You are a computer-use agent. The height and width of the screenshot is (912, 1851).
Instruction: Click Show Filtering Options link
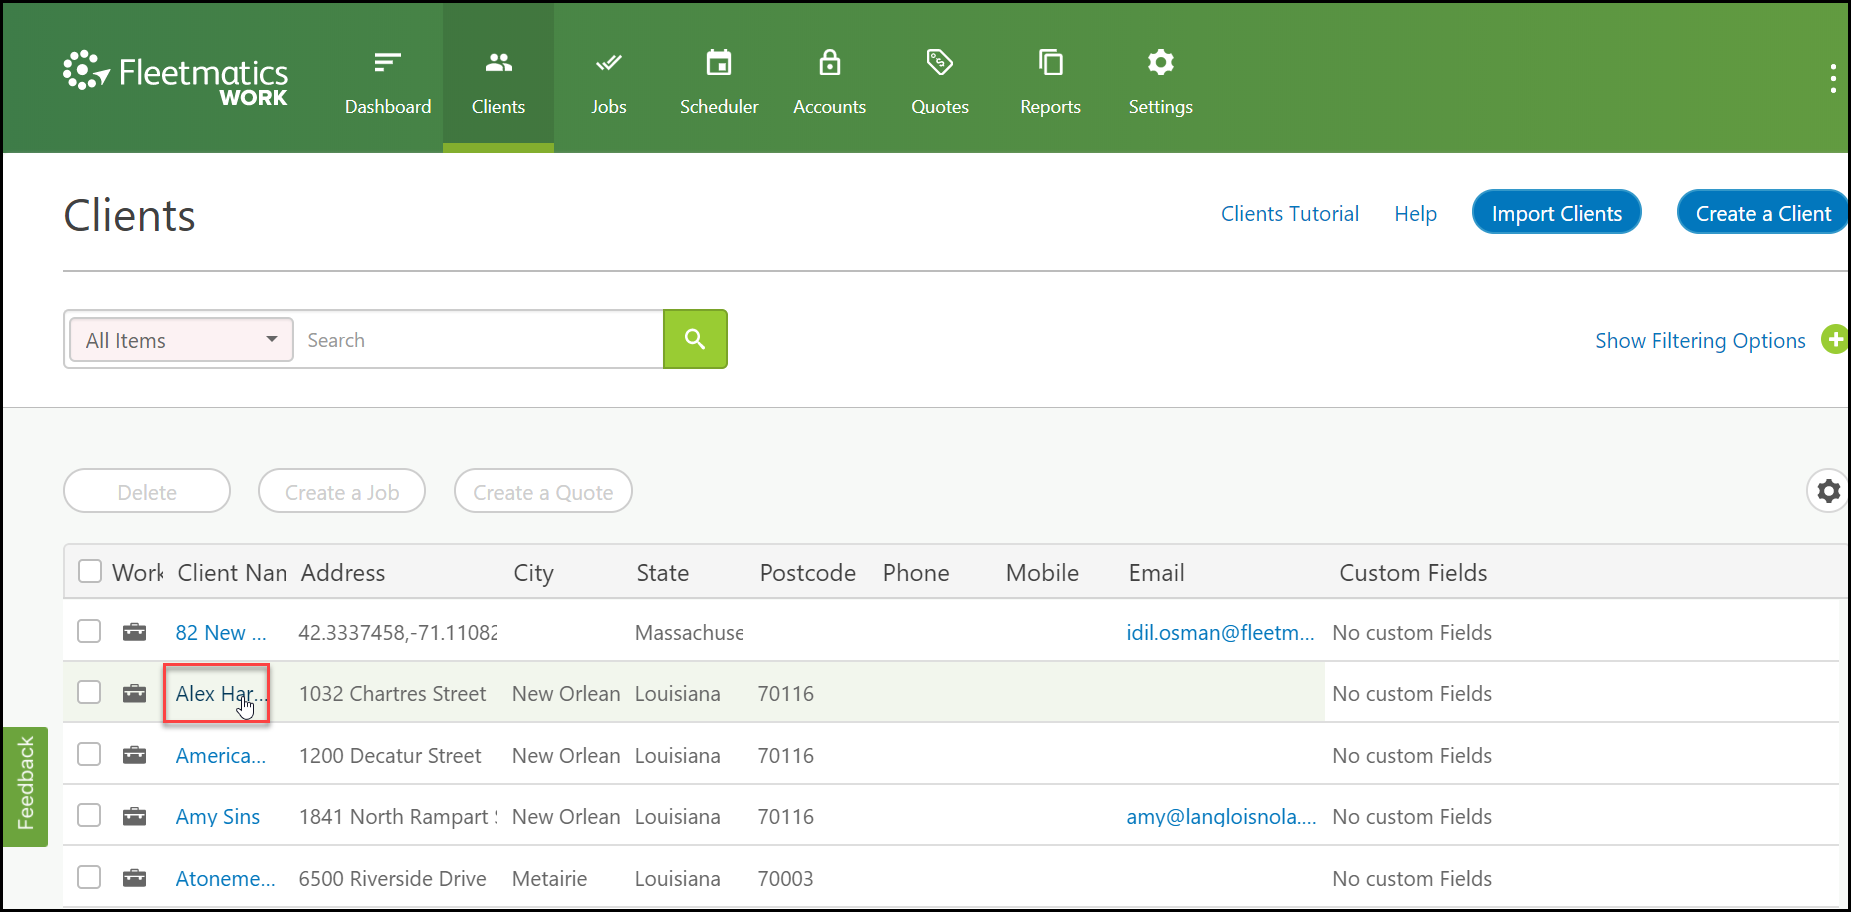(x=1700, y=340)
